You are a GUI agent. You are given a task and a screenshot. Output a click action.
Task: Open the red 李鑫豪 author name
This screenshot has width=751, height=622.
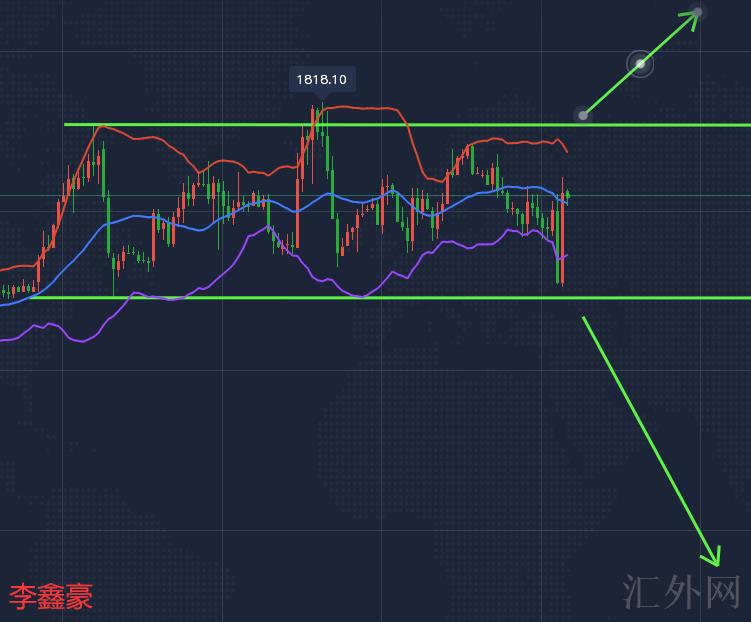coord(51,597)
